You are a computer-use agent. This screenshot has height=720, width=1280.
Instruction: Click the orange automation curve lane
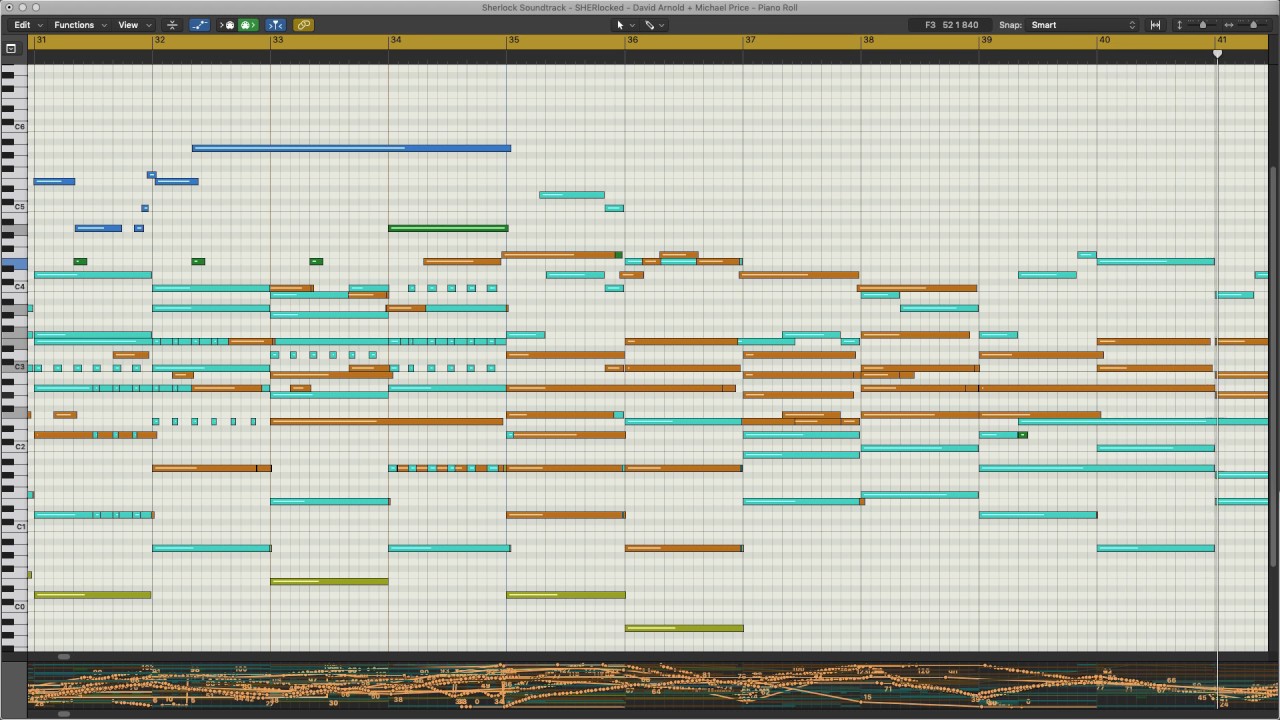tap(648, 685)
